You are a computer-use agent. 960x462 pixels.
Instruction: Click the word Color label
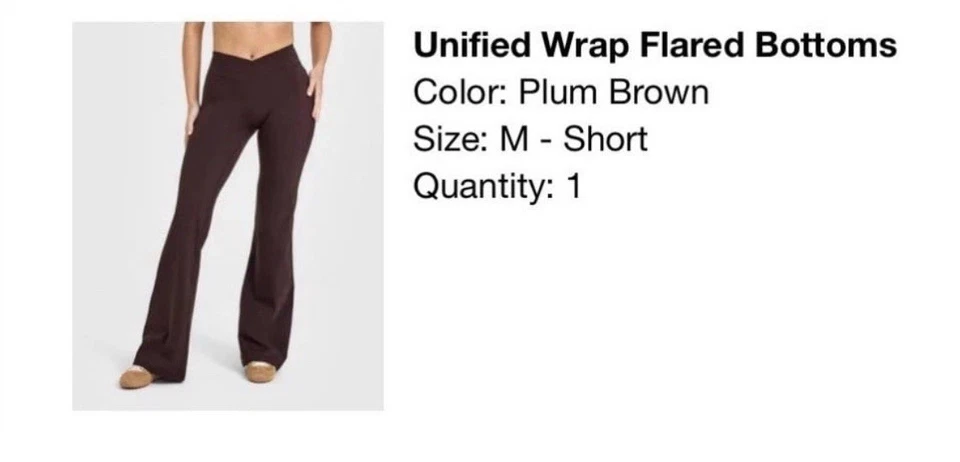click(x=456, y=92)
